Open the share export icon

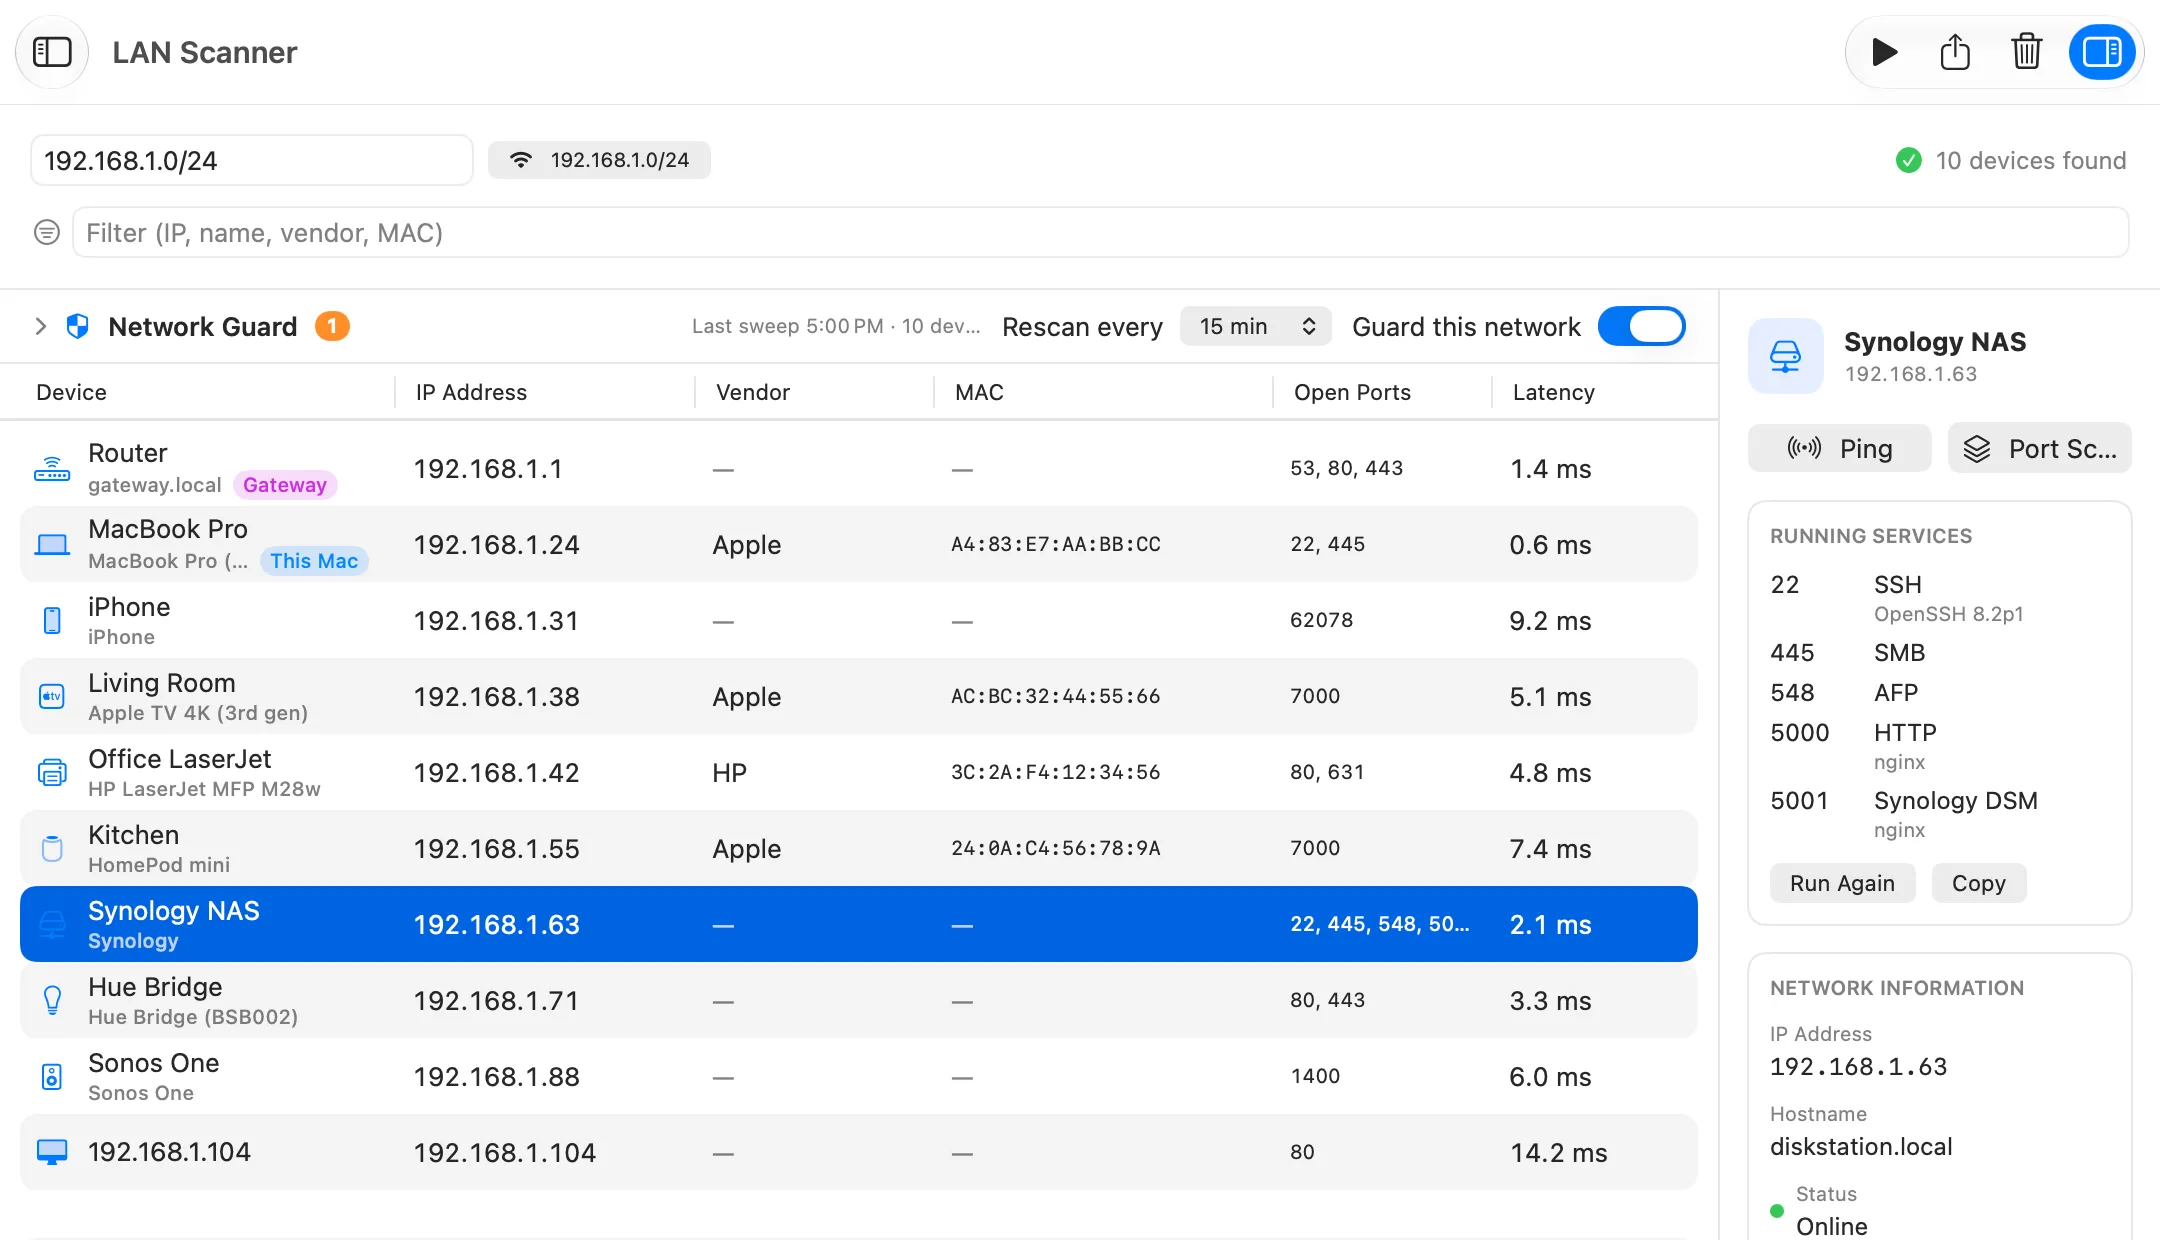(1955, 52)
